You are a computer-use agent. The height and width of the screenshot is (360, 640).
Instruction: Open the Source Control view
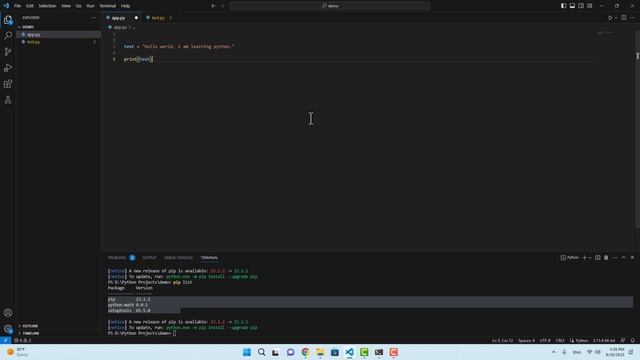point(8,51)
